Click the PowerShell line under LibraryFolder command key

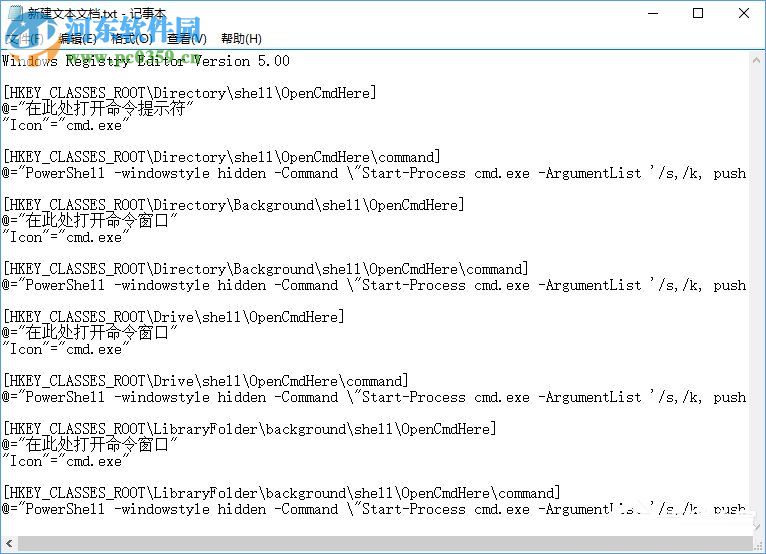point(374,509)
